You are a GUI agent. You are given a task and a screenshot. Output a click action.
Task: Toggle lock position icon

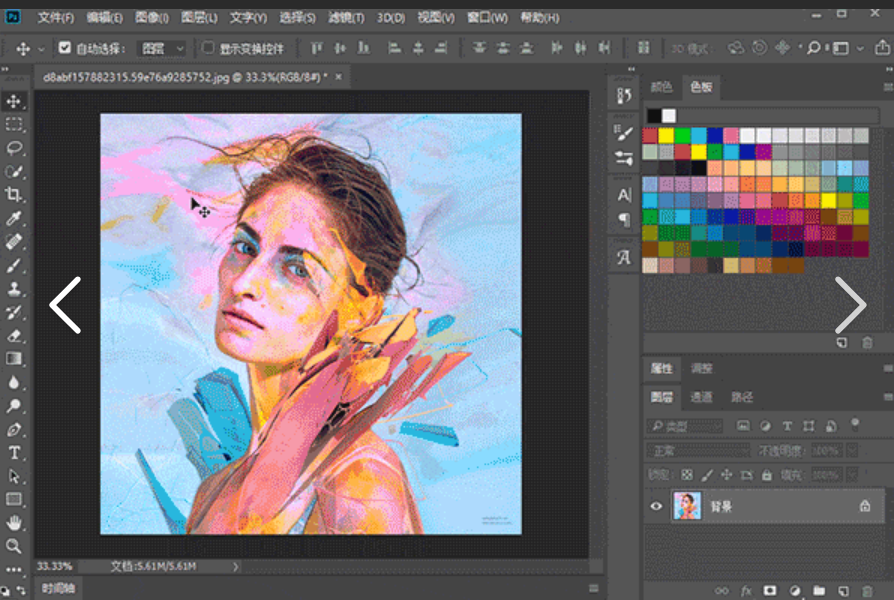[x=726, y=475]
